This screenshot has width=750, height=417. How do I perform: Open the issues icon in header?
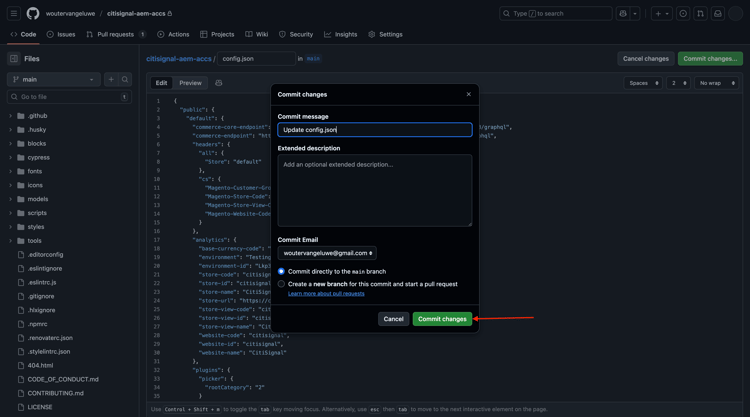pos(683,13)
